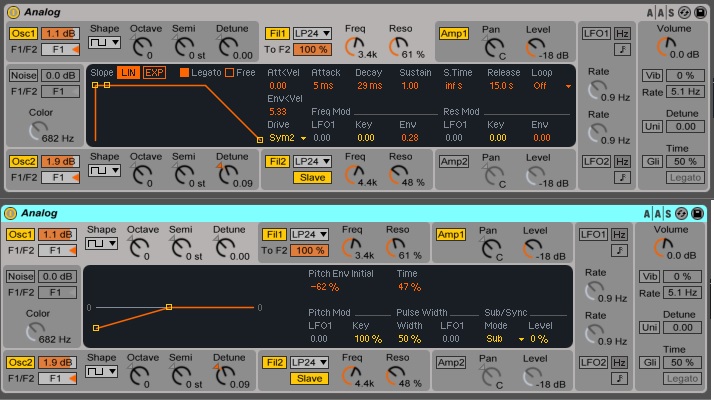Toggle Vib switch in top Analog
The width and height of the screenshot is (714, 400).
(653, 75)
